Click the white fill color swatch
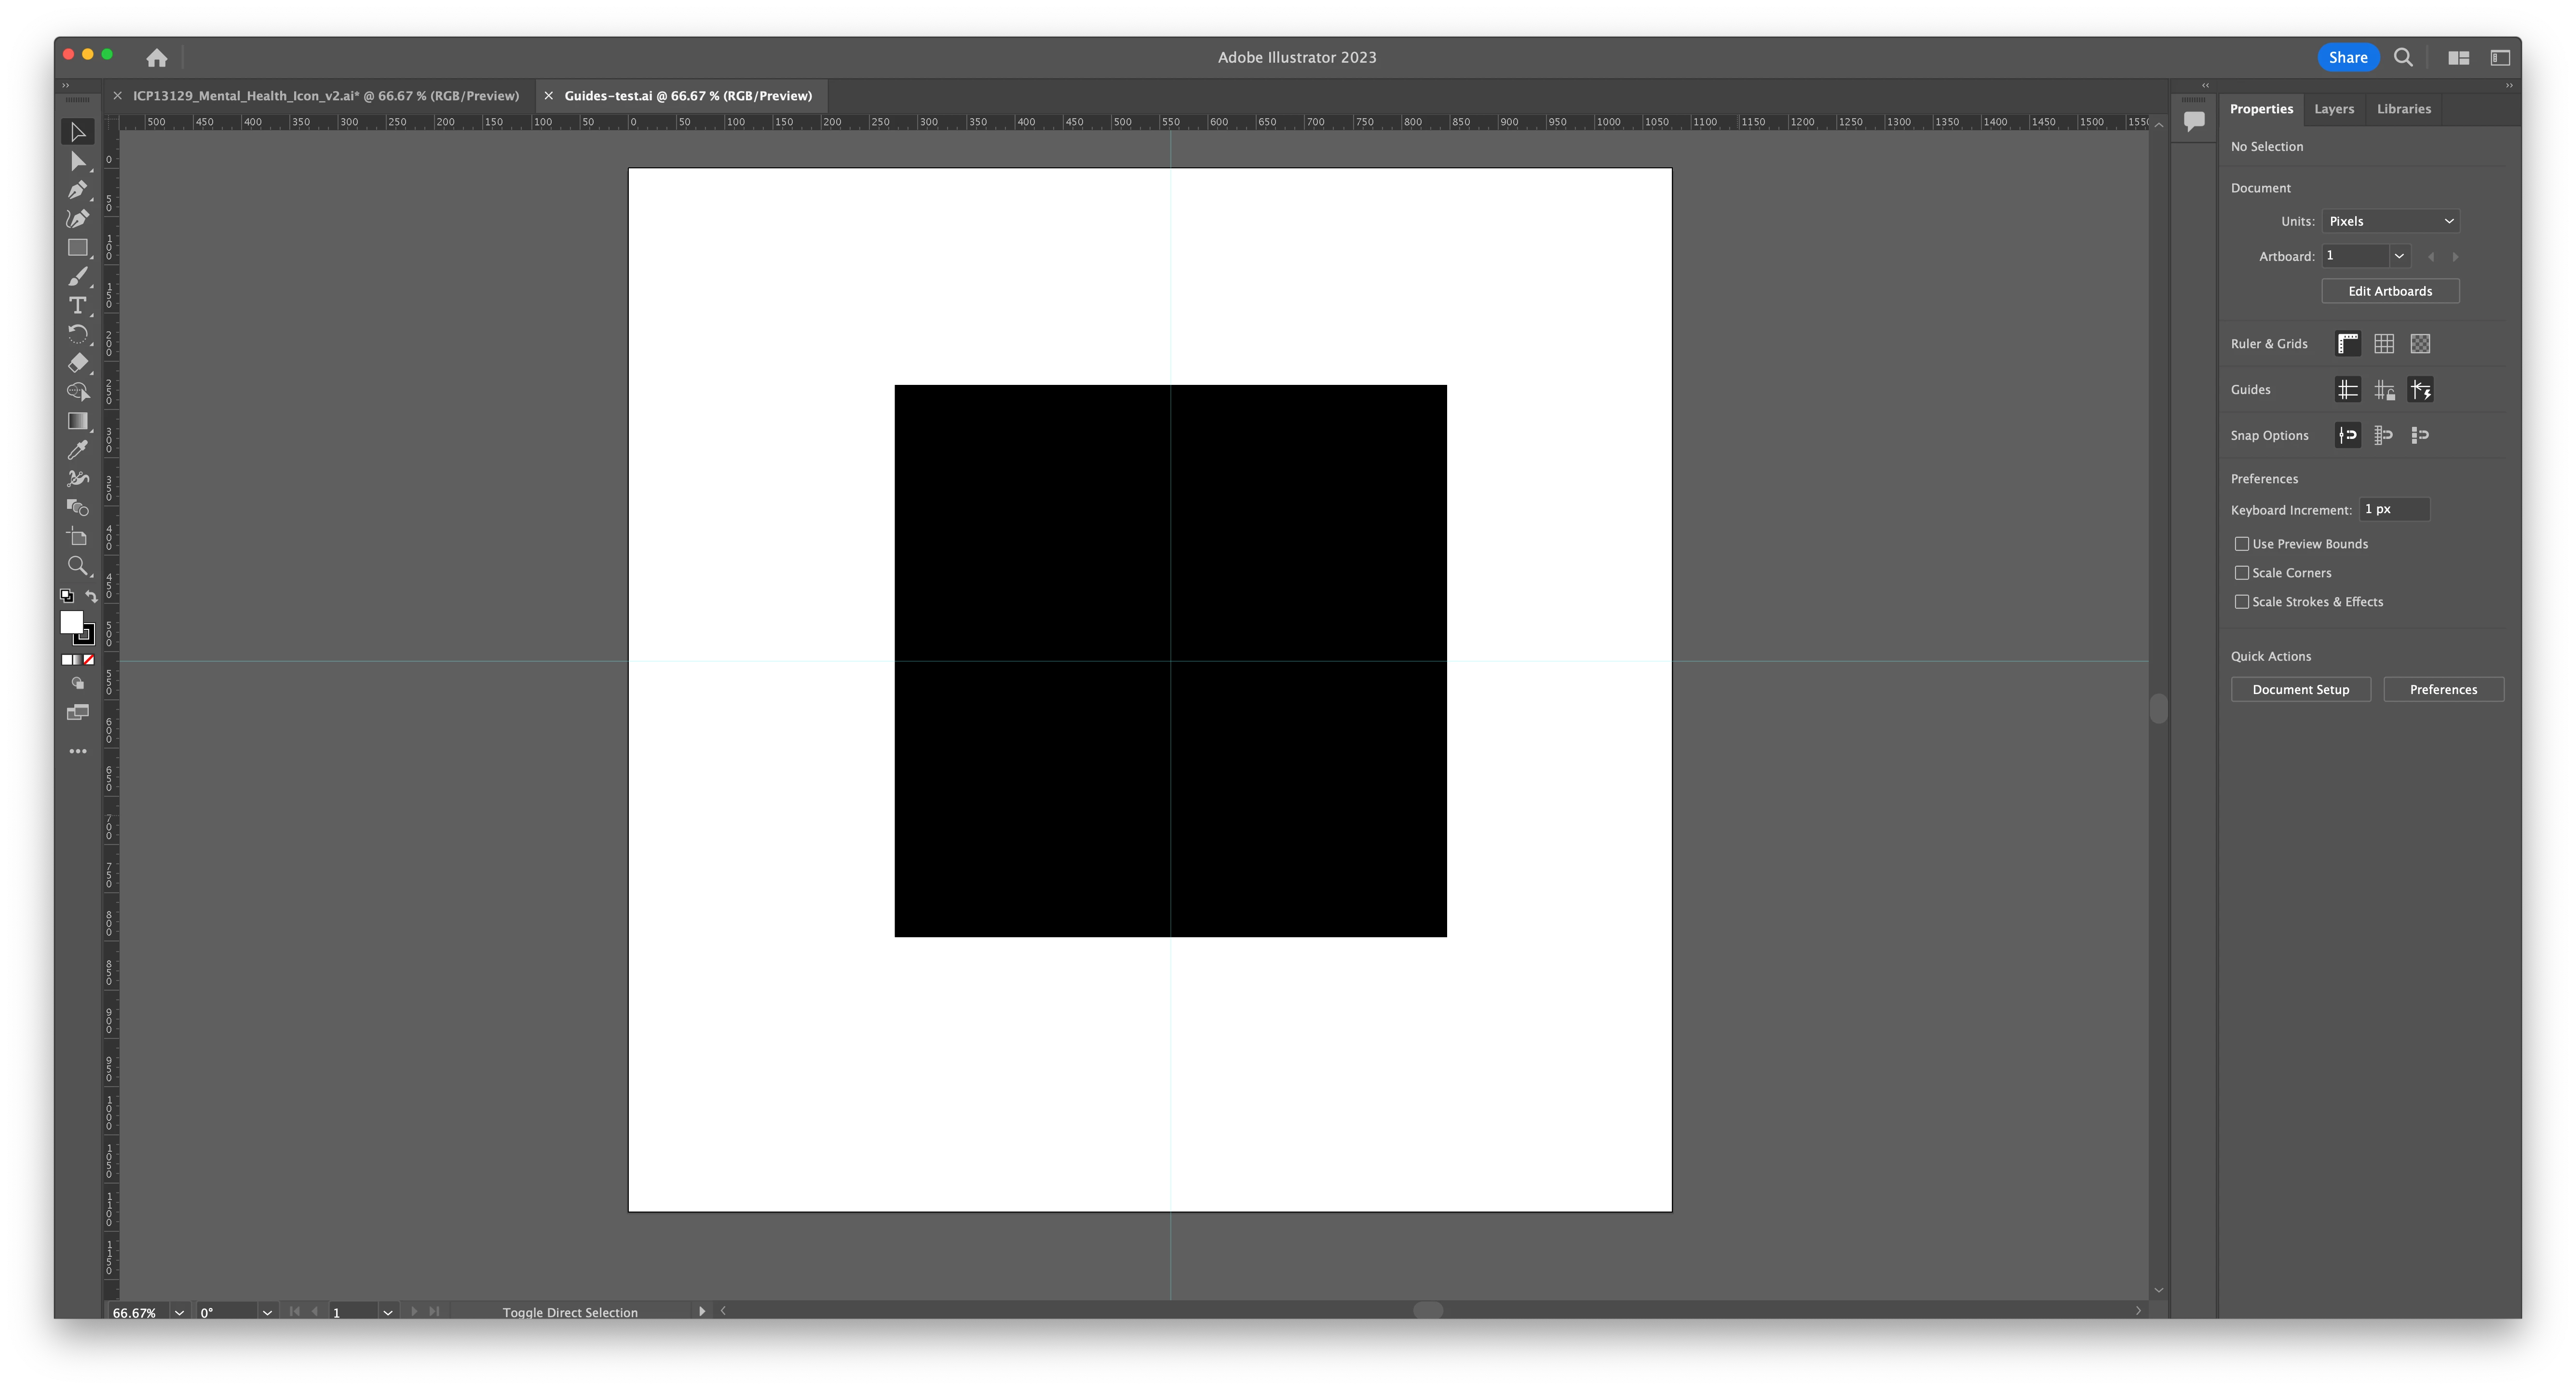This screenshot has width=2576, height=1390. tap(70, 621)
